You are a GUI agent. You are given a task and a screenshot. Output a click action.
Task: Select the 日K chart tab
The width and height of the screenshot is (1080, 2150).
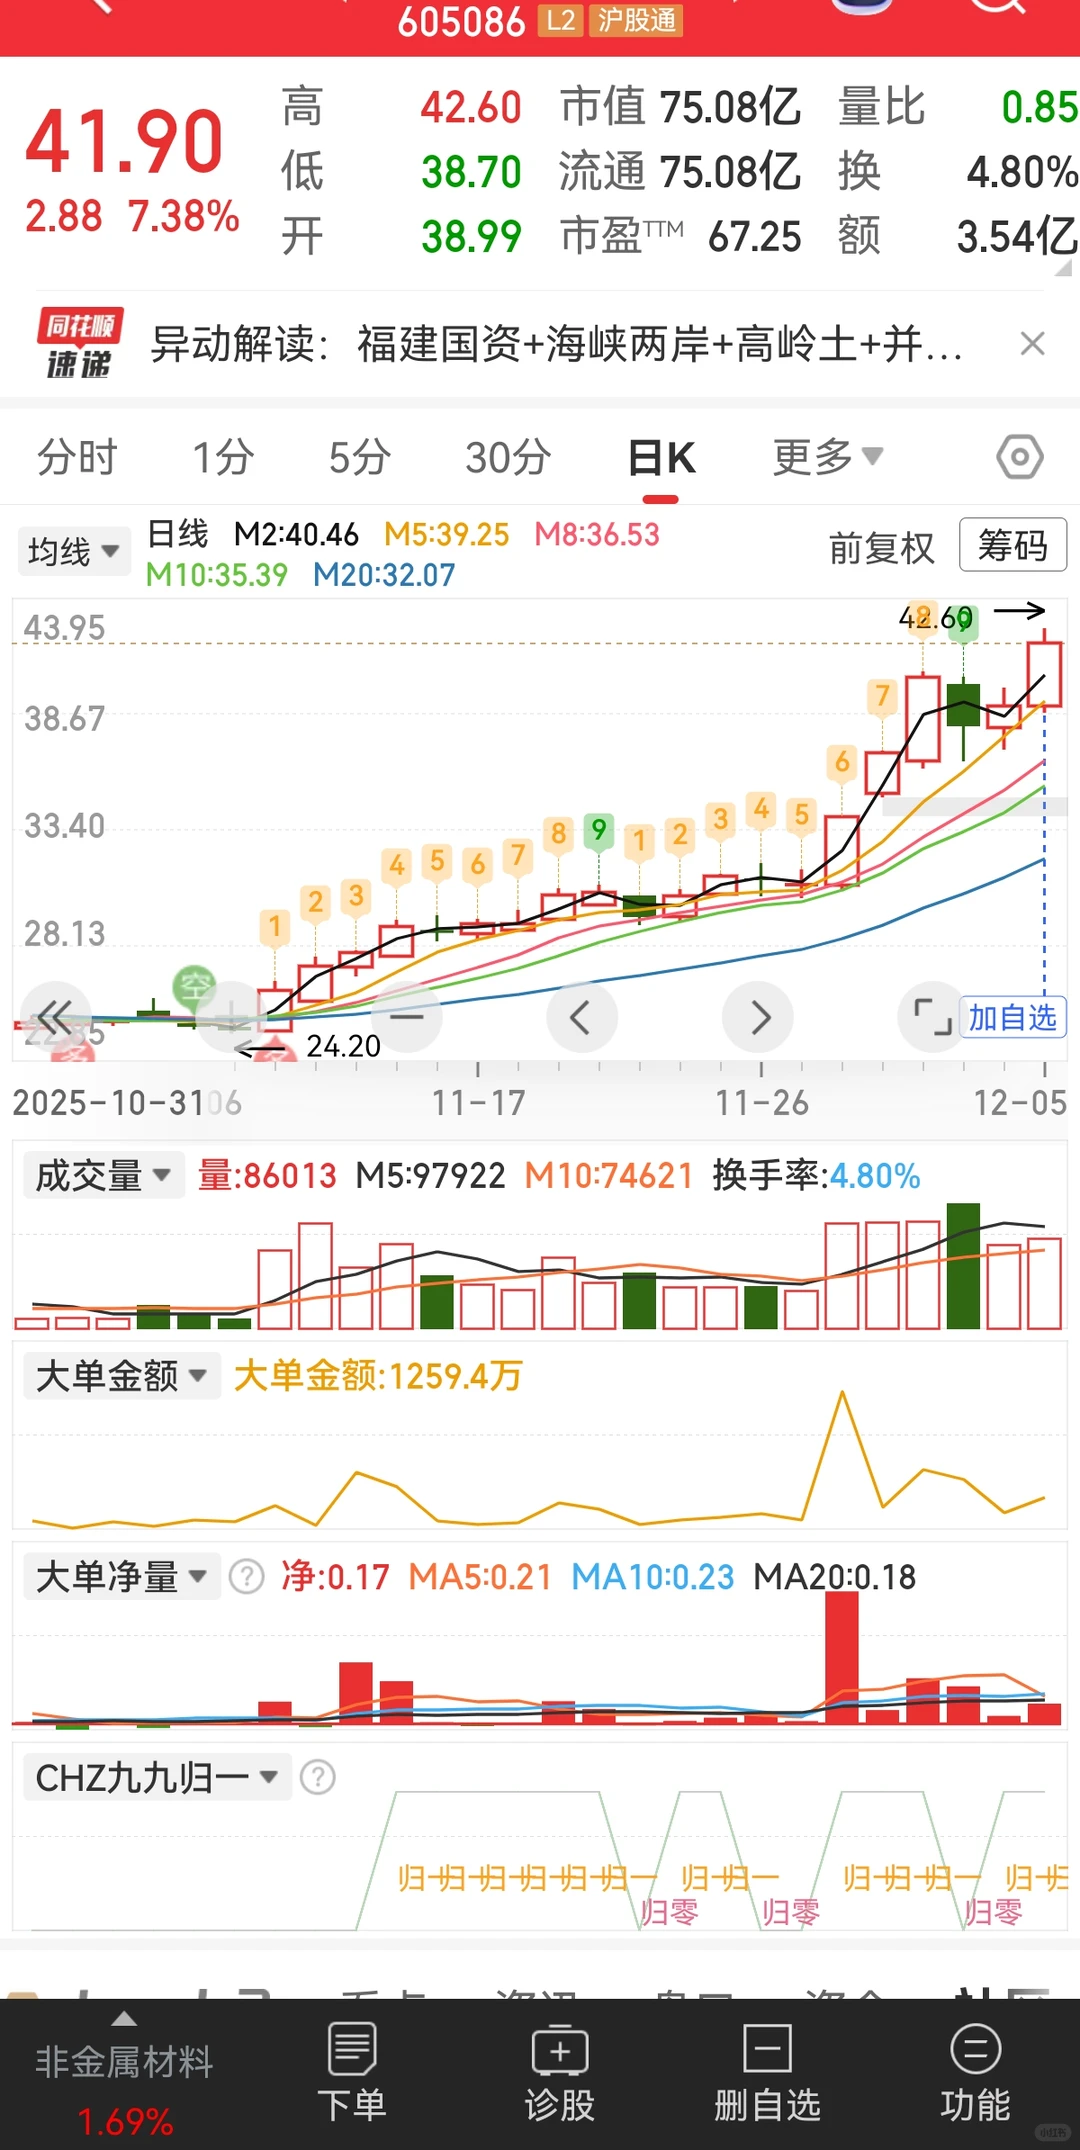coord(661,457)
